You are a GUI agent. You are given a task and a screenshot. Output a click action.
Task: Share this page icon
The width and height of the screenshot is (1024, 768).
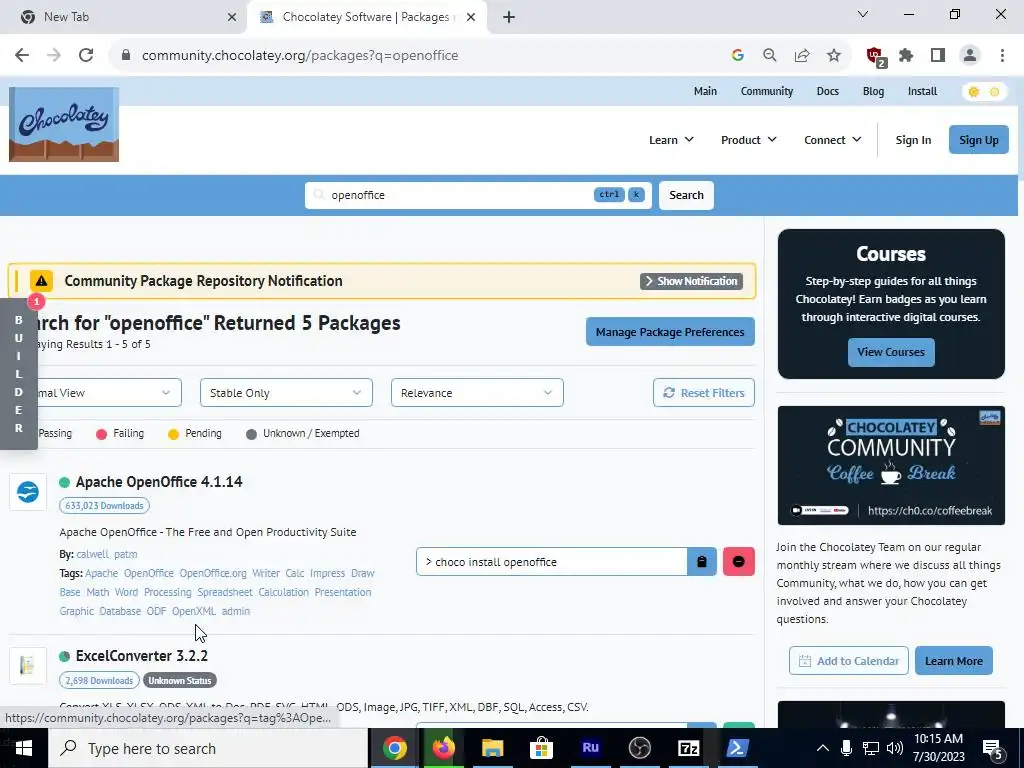point(802,56)
